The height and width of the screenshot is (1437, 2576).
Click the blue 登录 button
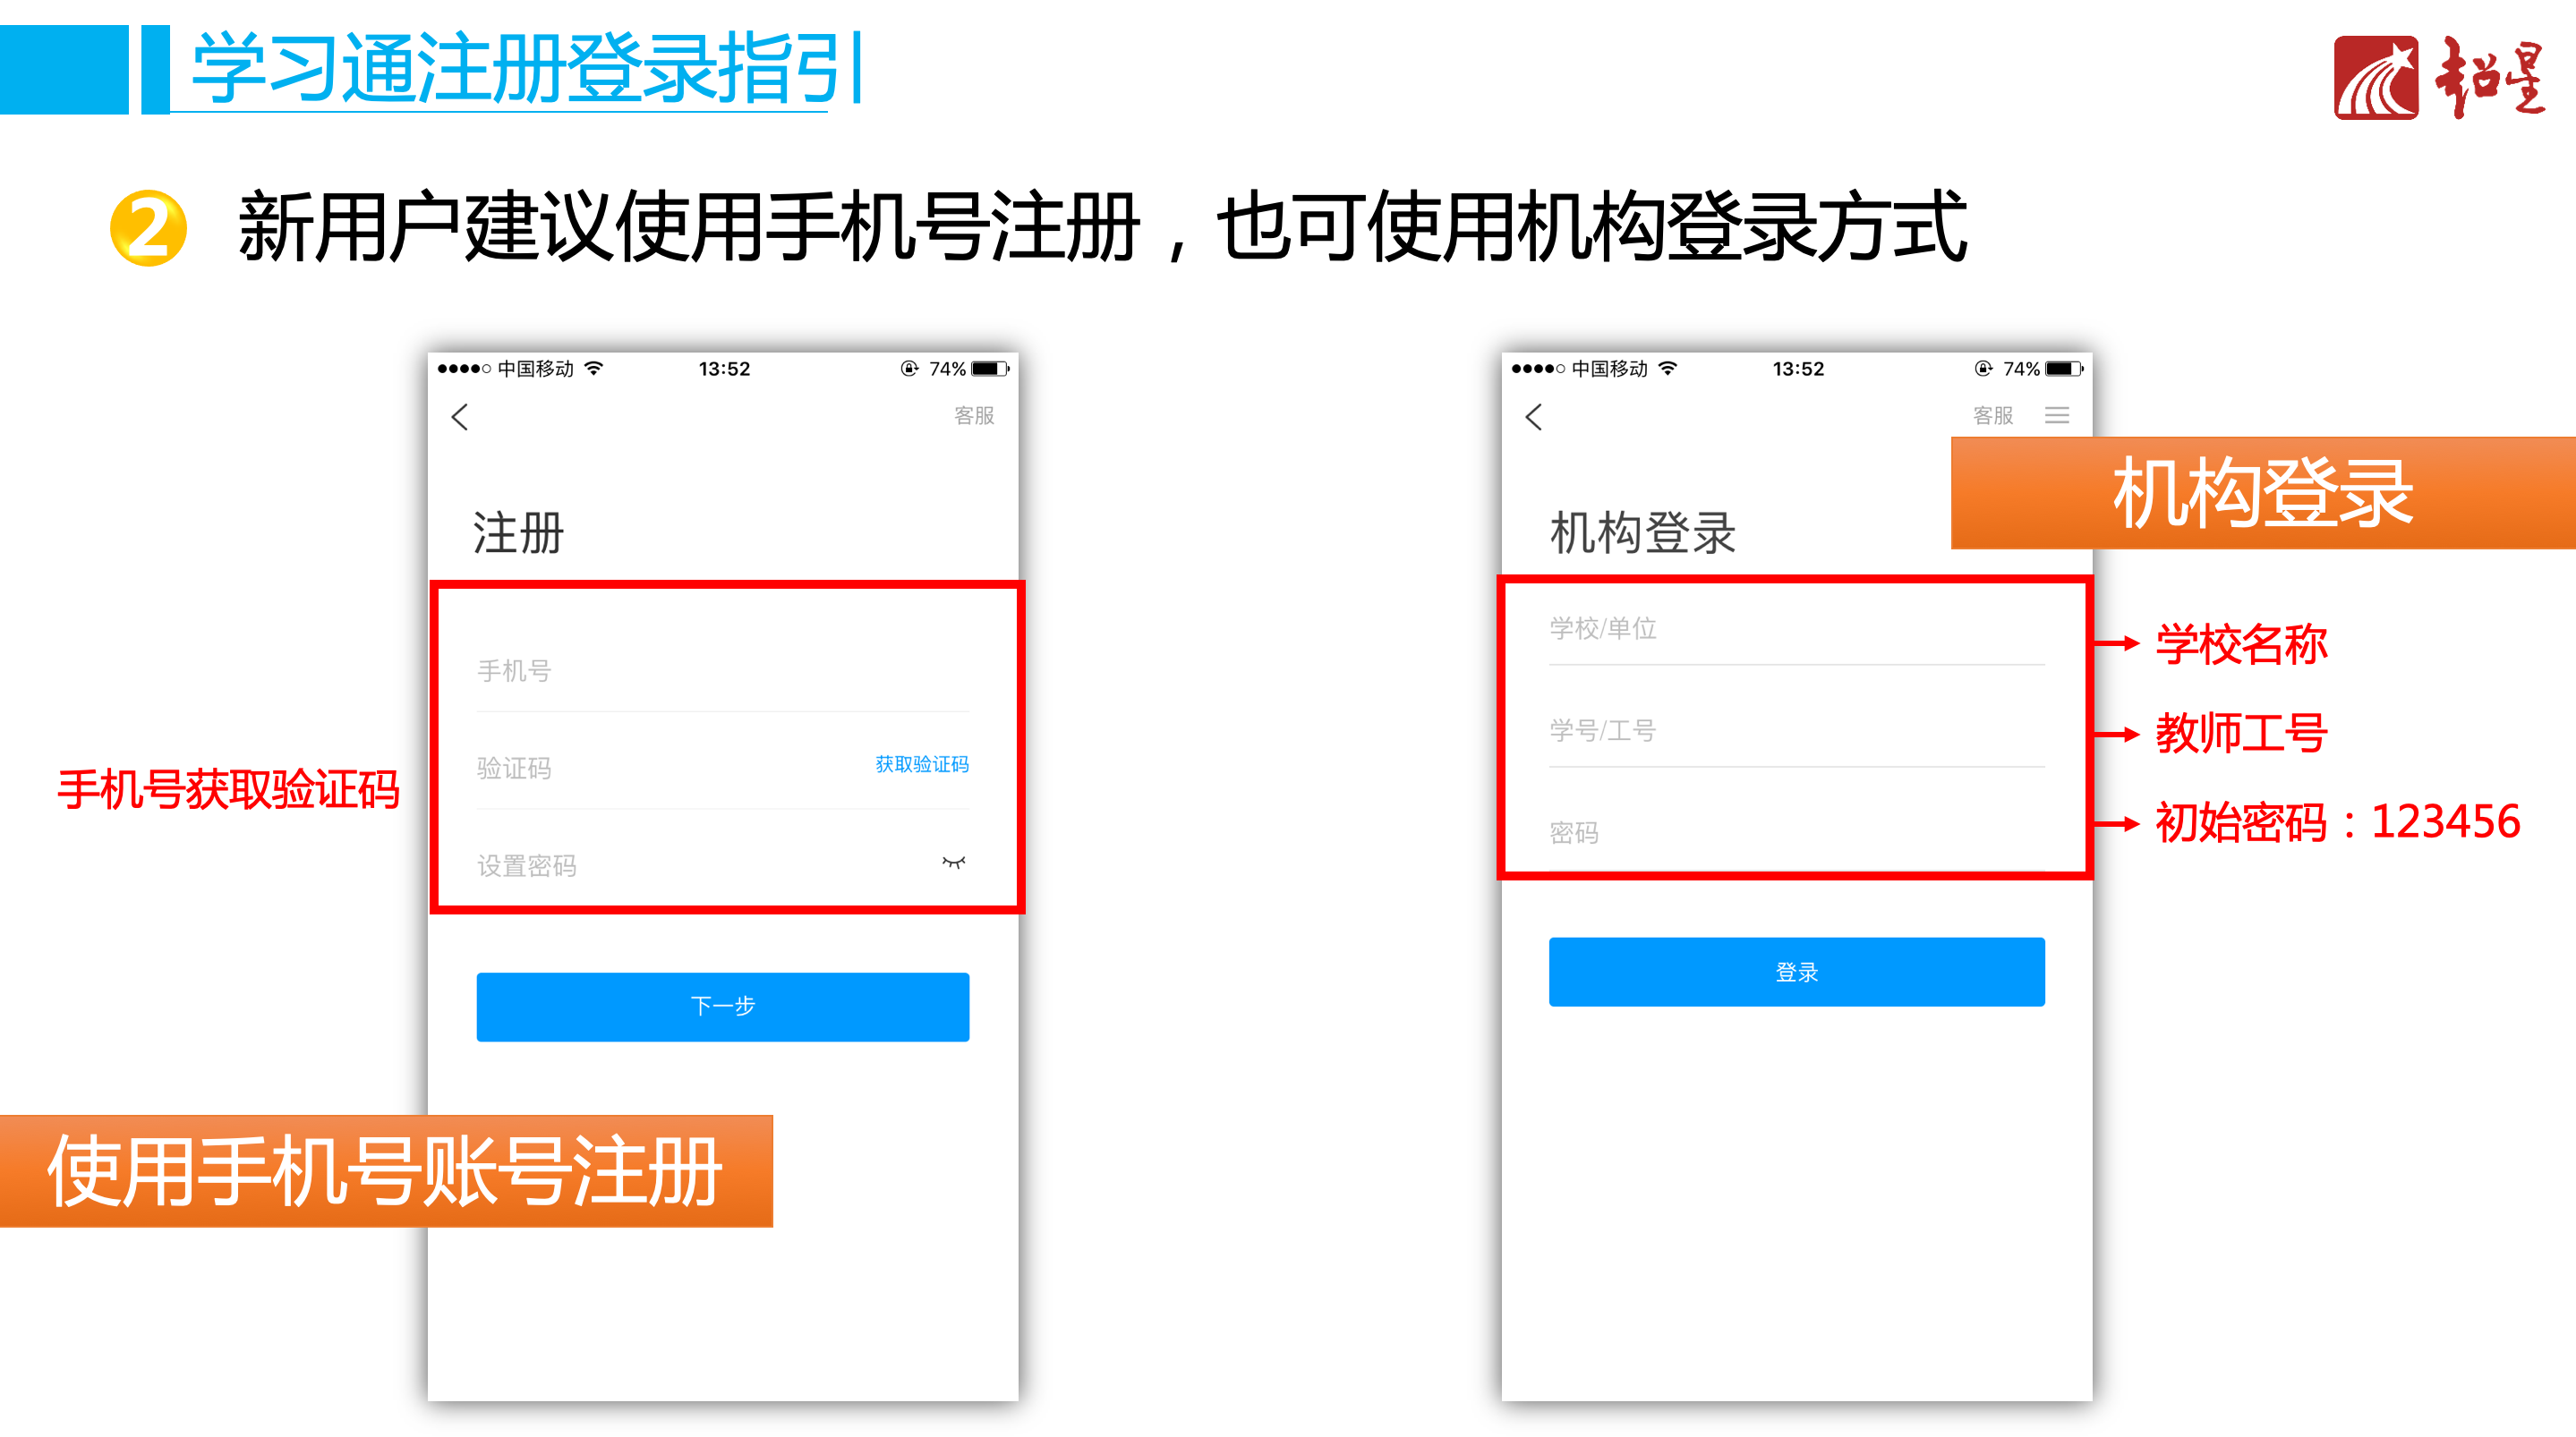(1797, 971)
